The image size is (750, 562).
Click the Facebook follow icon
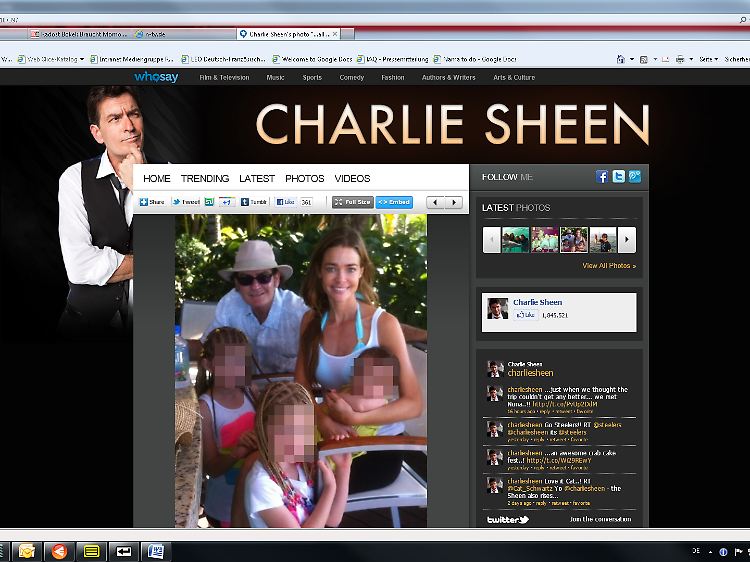pos(602,176)
